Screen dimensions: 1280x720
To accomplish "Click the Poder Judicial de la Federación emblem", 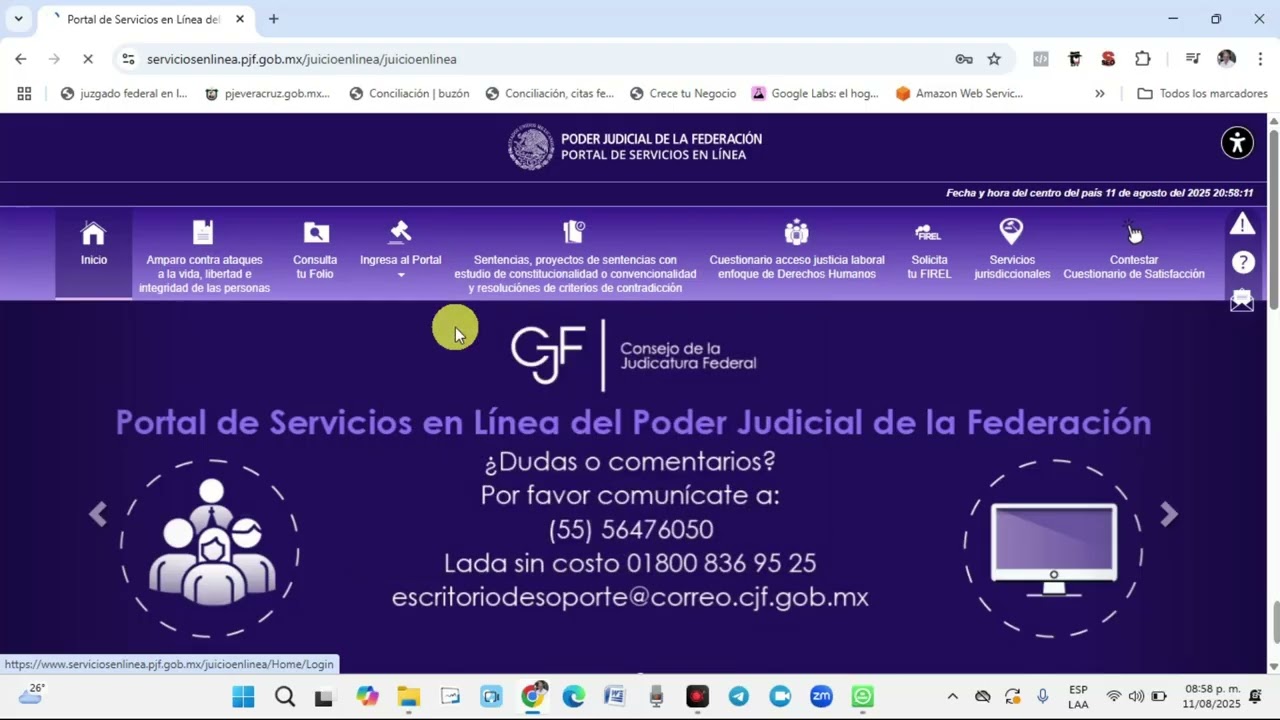I will click(530, 147).
